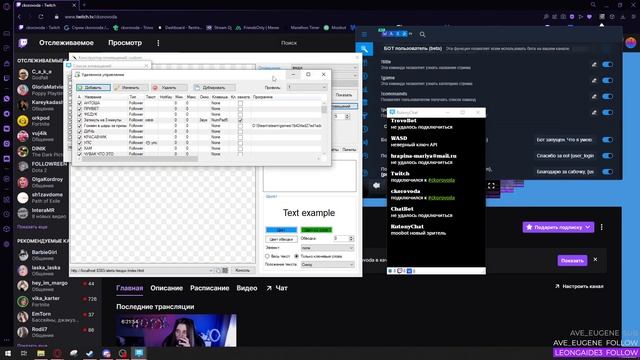The height and width of the screenshot is (360, 640).
Task: Click the edit pencil icon for the !title command
Action: click(594, 64)
